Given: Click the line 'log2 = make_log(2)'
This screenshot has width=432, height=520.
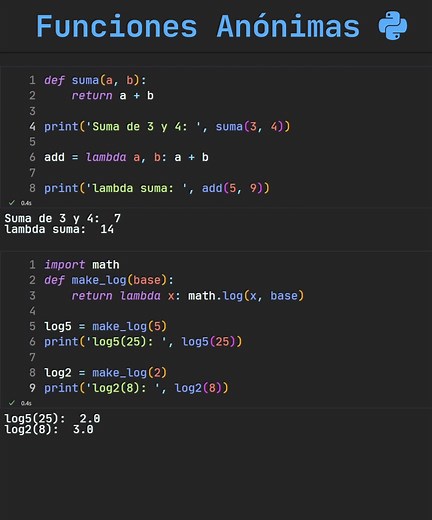Looking at the screenshot, I should (x=105, y=373).
